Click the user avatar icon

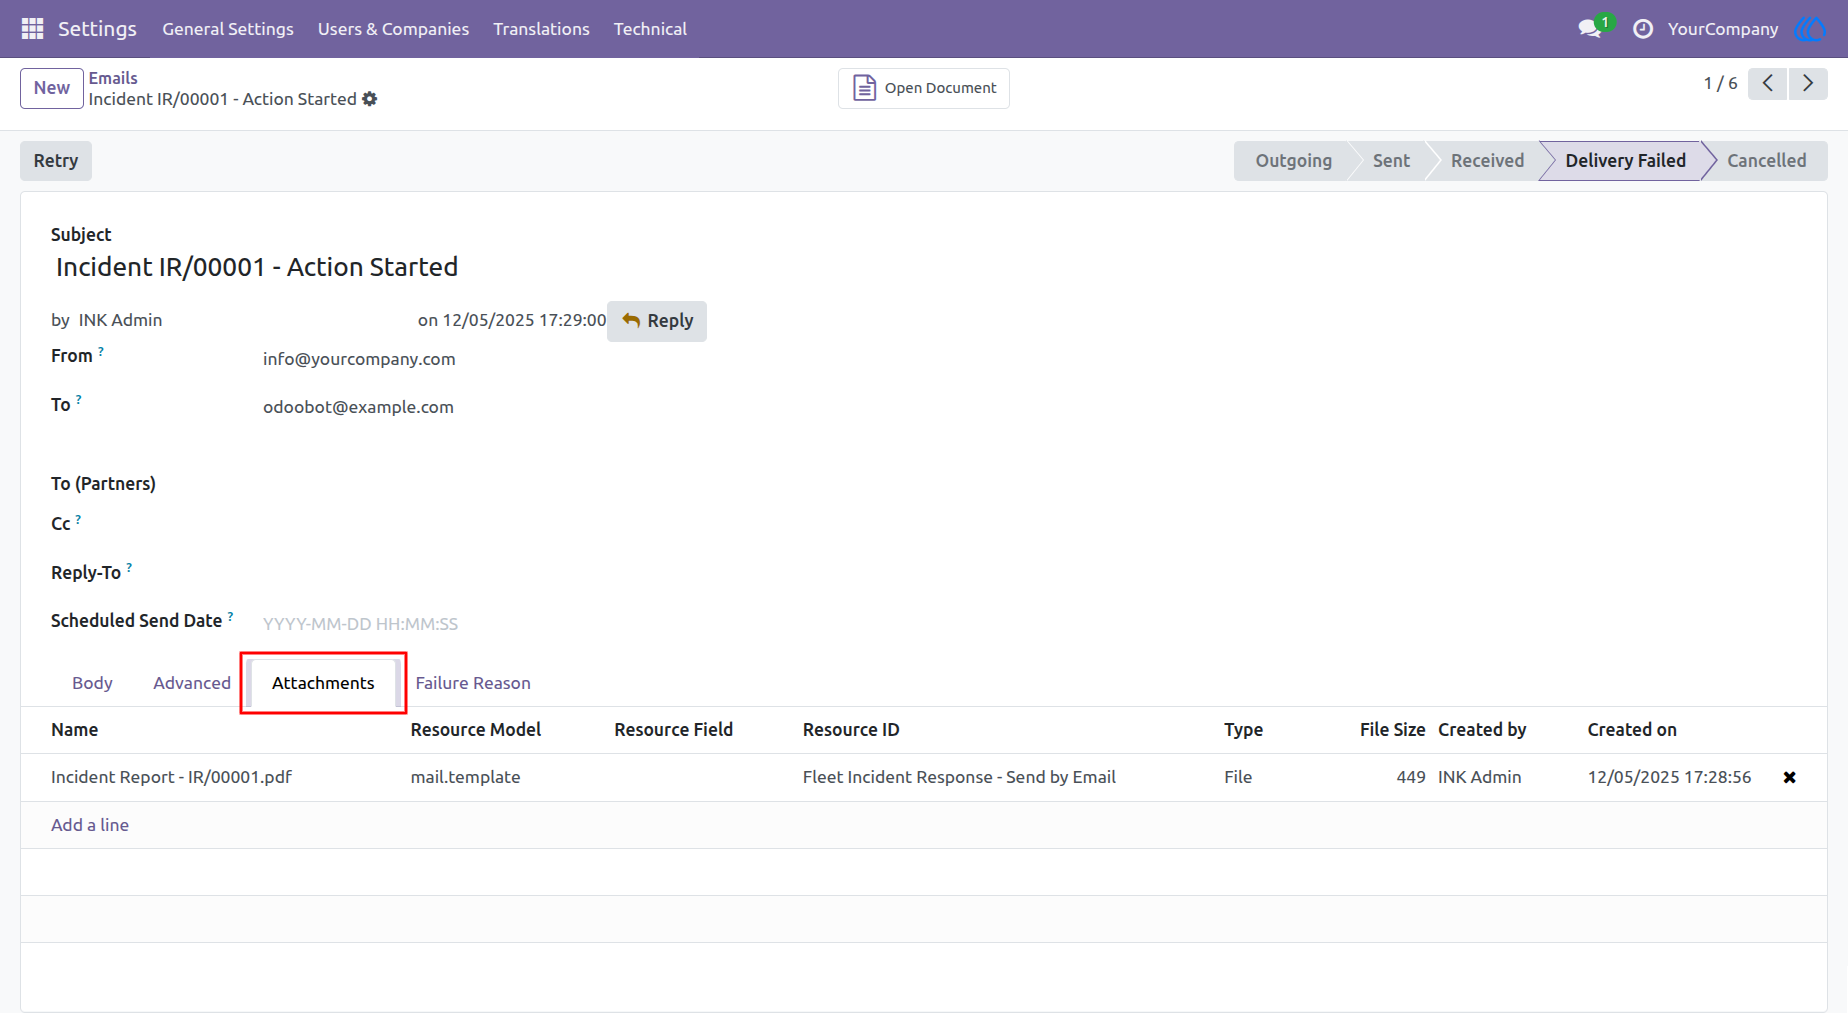point(1810,29)
